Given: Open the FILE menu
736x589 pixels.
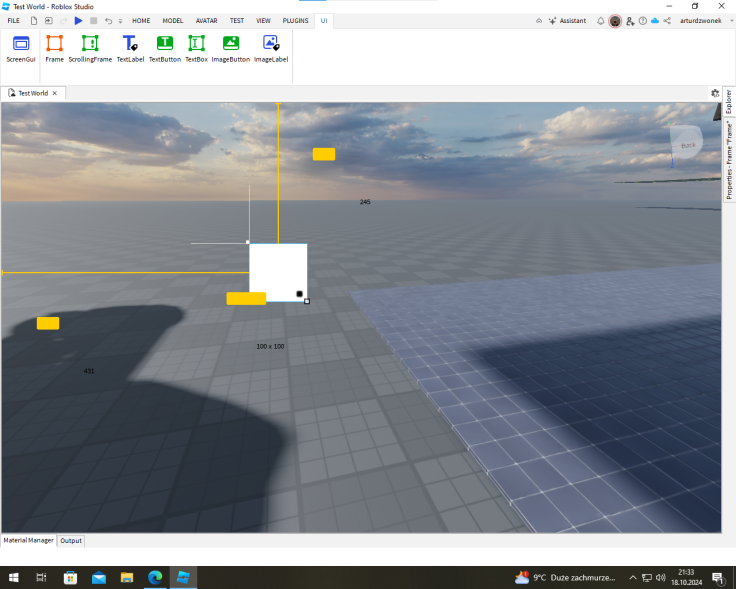Looking at the screenshot, I should click(x=14, y=21).
